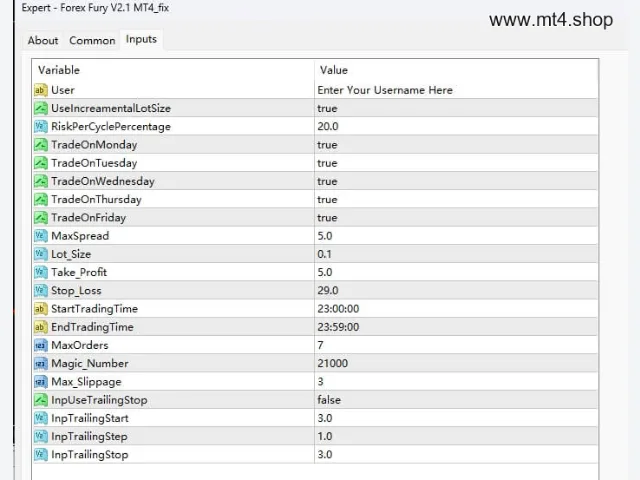Select the Take_Profit variable name
This screenshot has width=640, height=480.
pos(79,272)
